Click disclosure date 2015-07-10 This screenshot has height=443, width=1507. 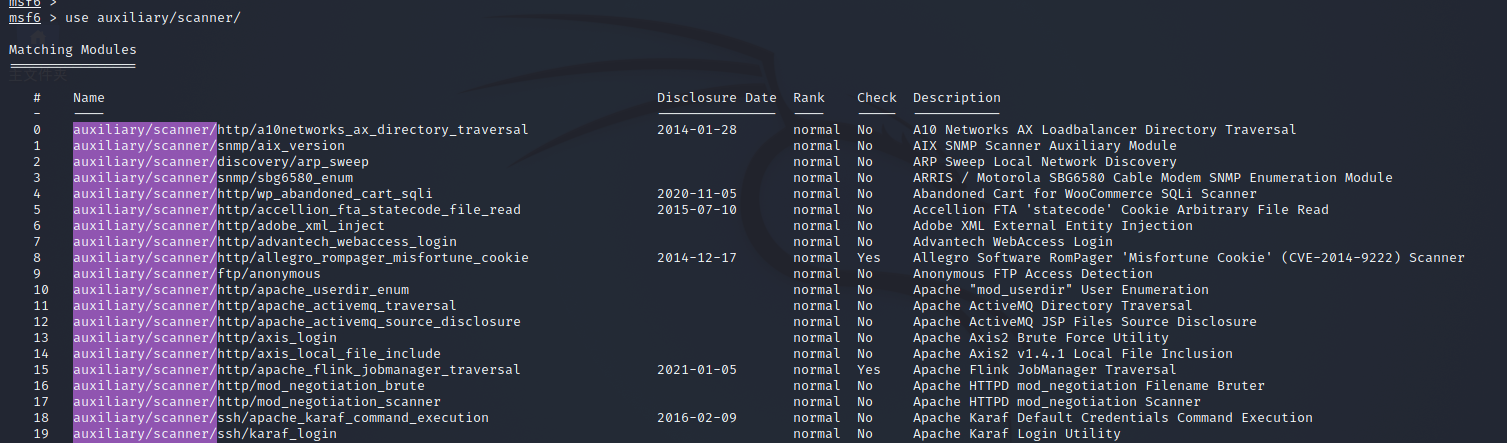point(697,210)
